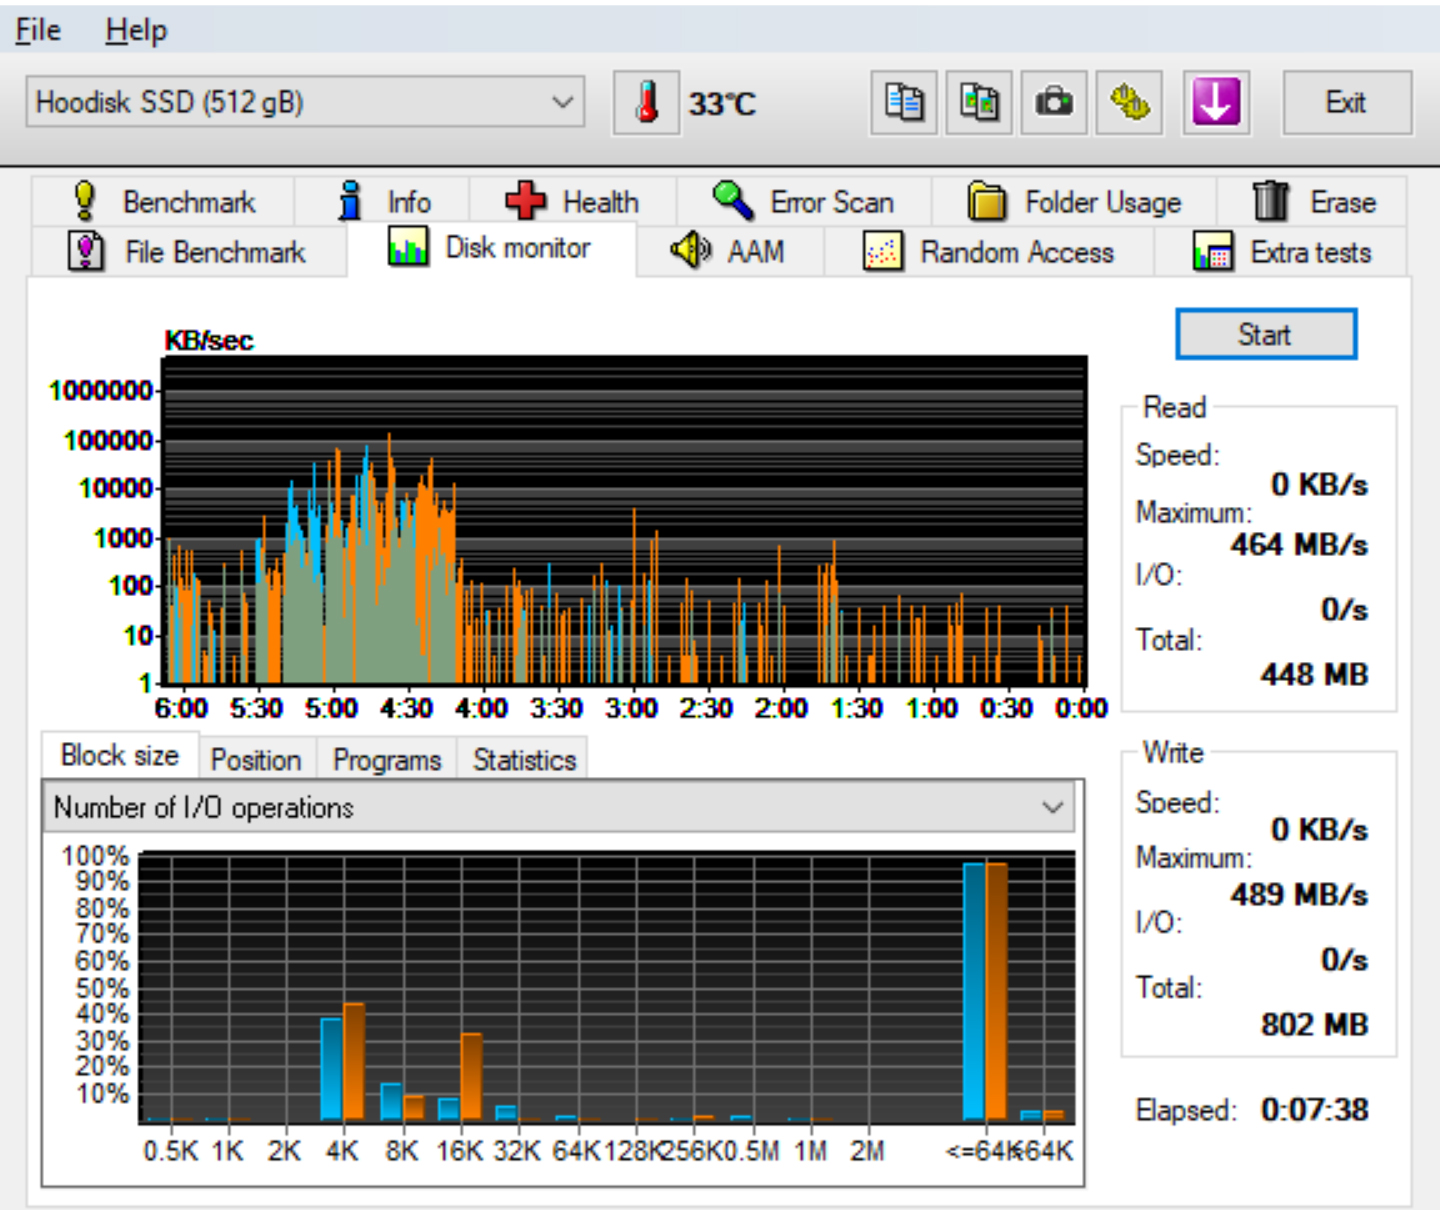The image size is (1440, 1210).
Task: Click the Exit button
Action: click(x=1347, y=102)
